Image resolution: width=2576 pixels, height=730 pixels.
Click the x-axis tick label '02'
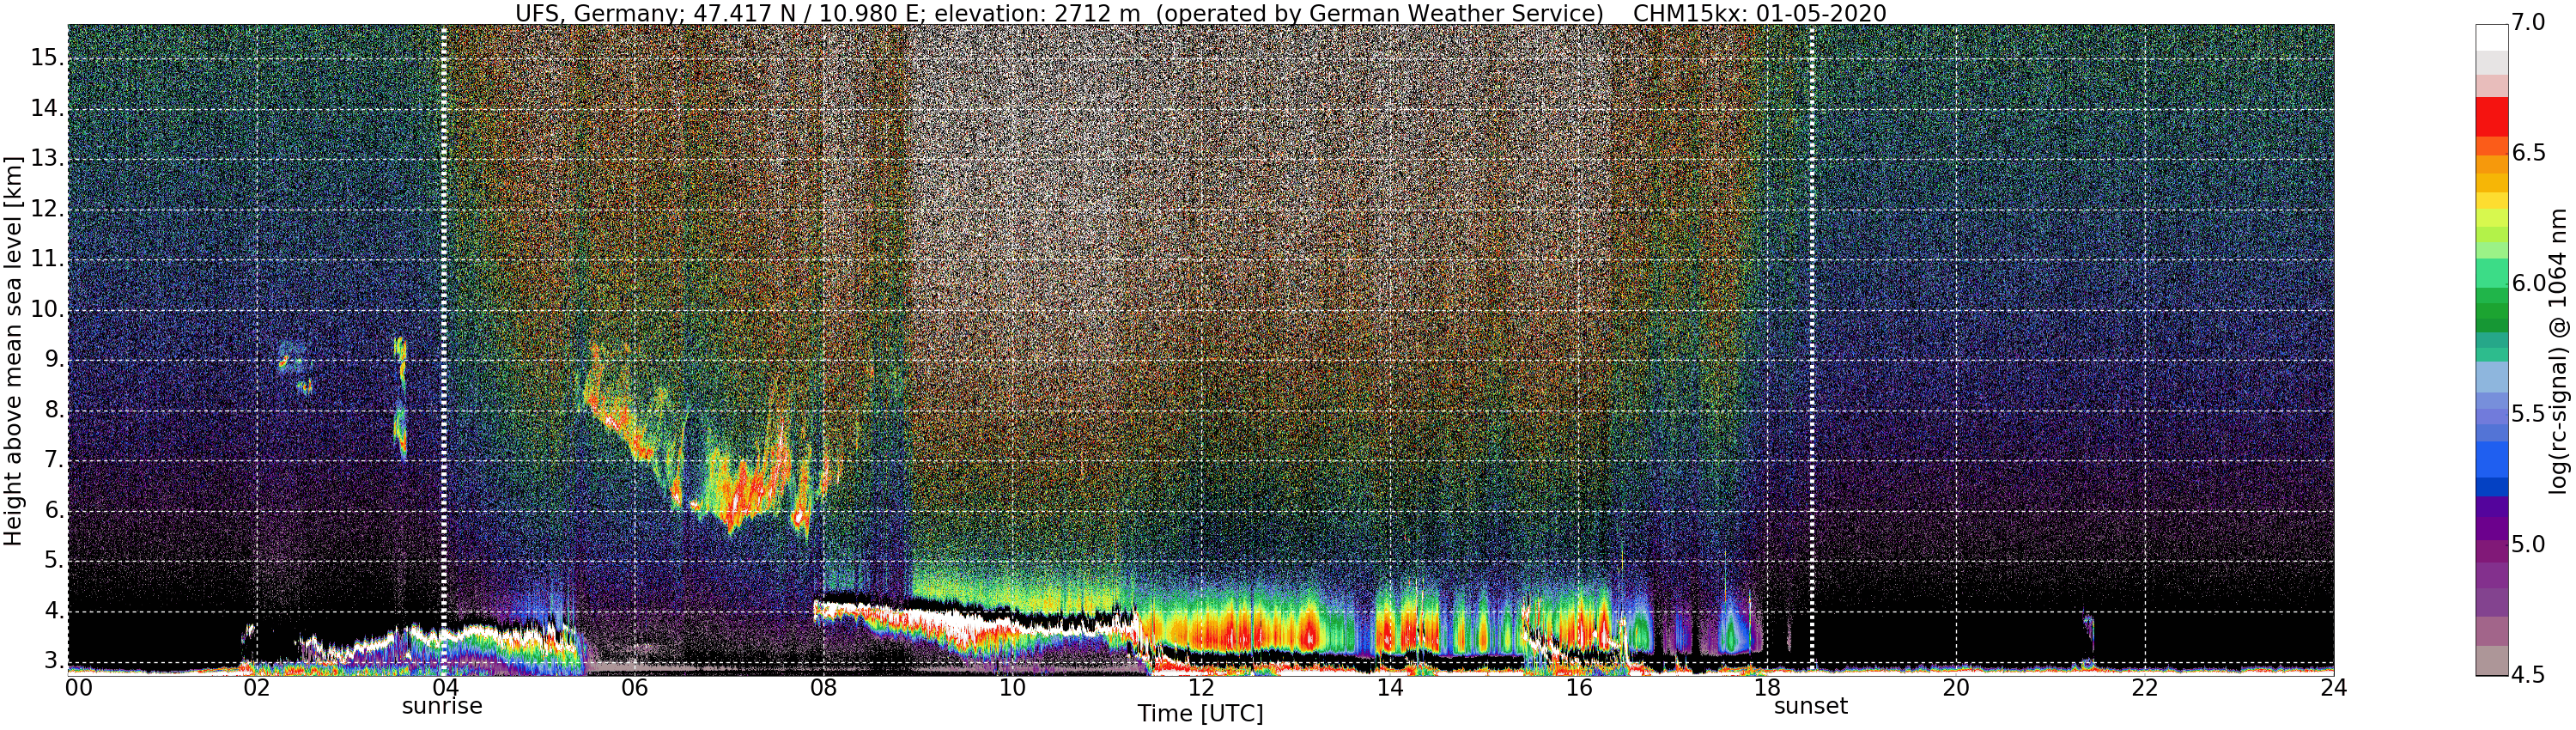(256, 688)
